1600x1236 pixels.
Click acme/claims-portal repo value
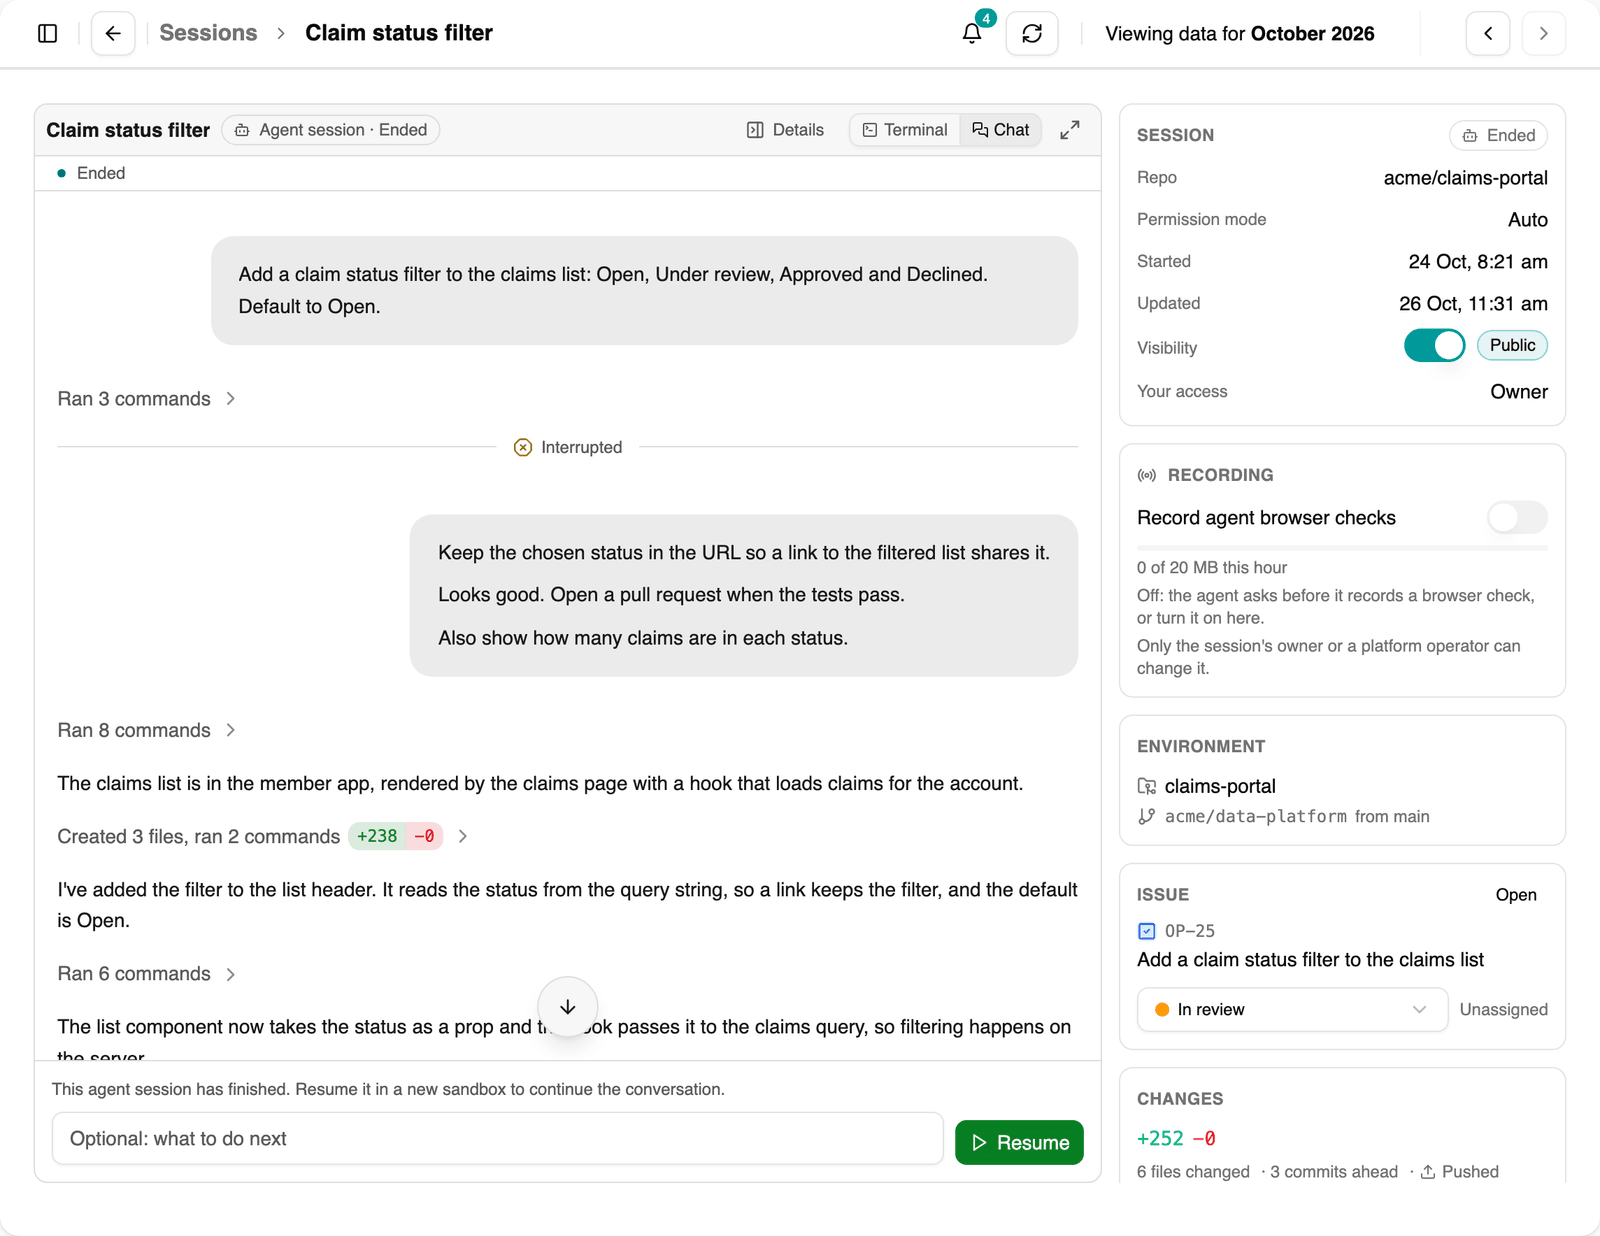tap(1465, 178)
